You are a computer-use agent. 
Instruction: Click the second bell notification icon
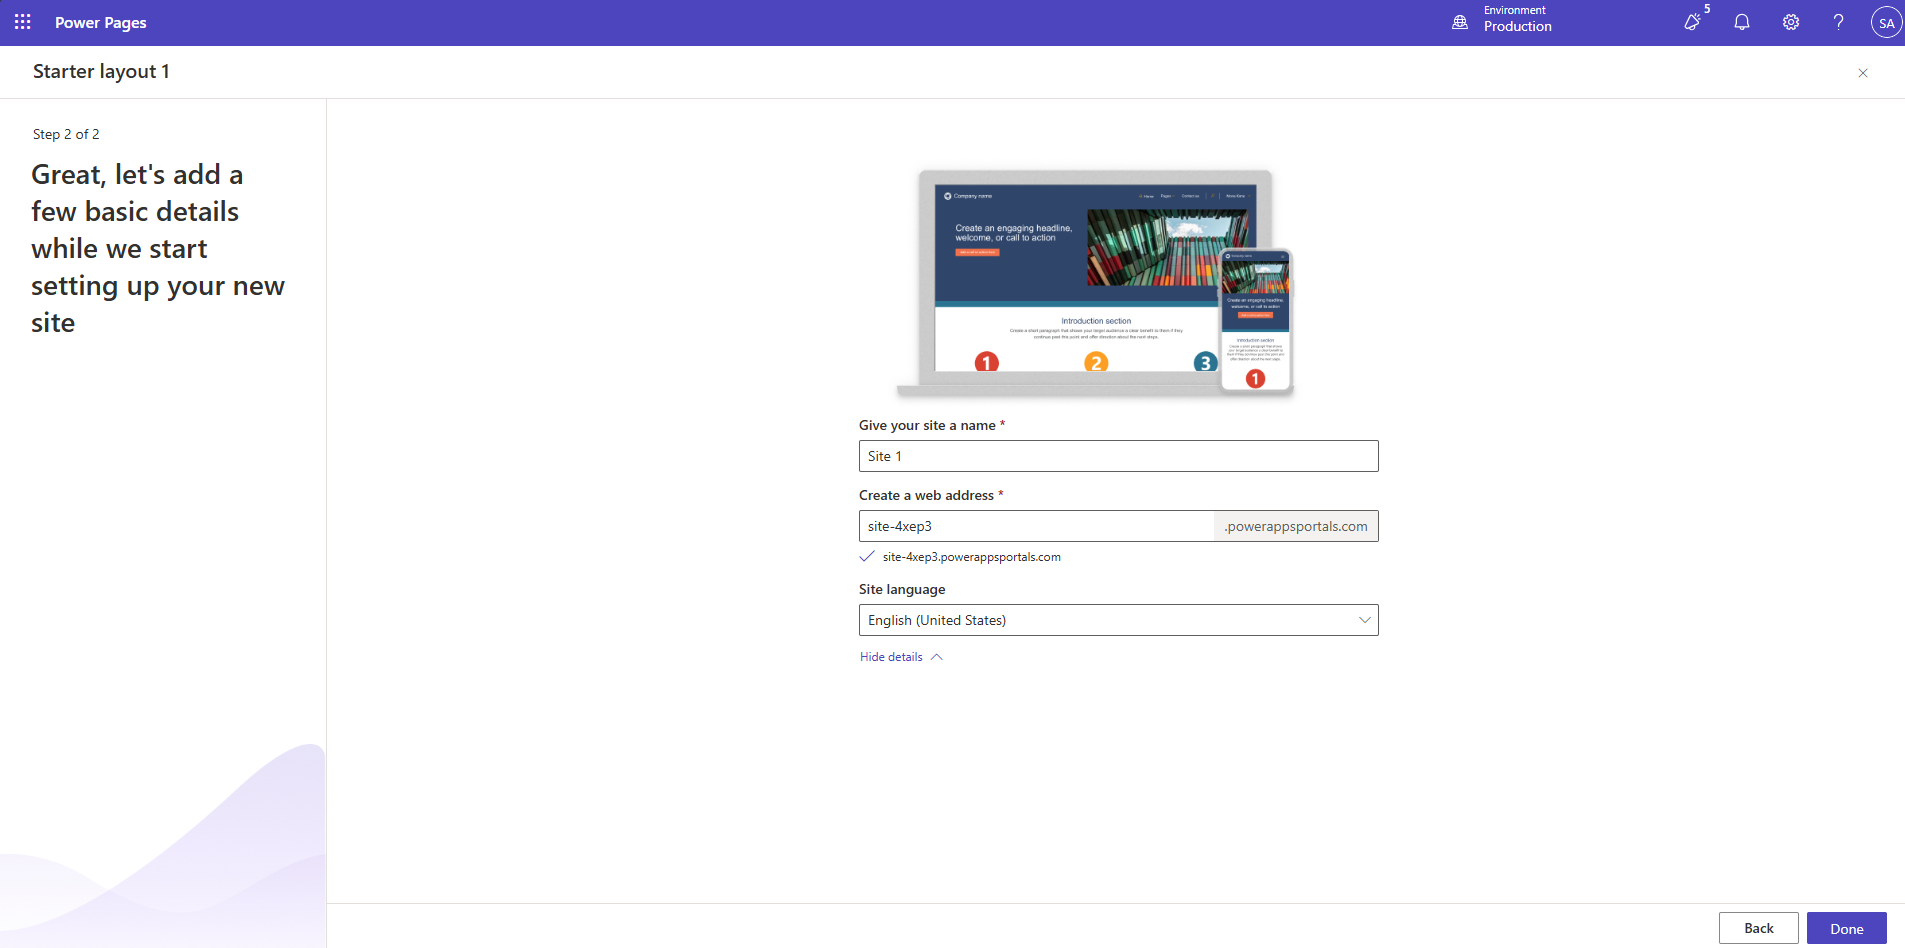1741,22
